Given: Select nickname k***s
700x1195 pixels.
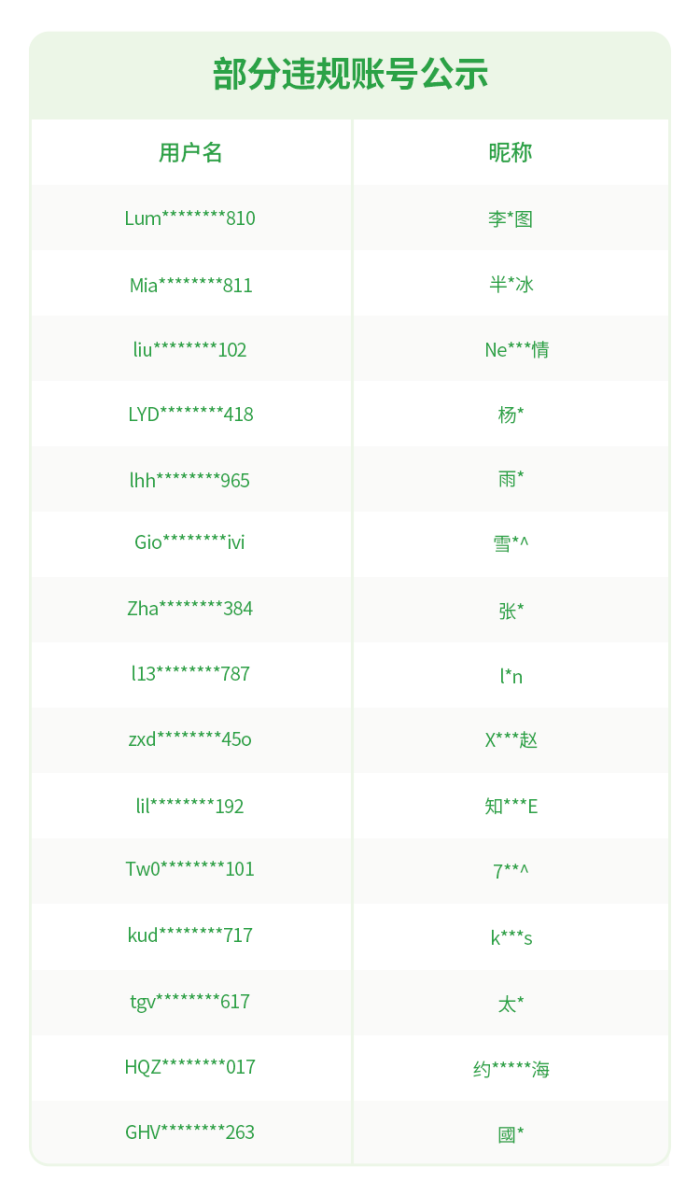Looking at the screenshot, I should pyautogui.click(x=511, y=937).
